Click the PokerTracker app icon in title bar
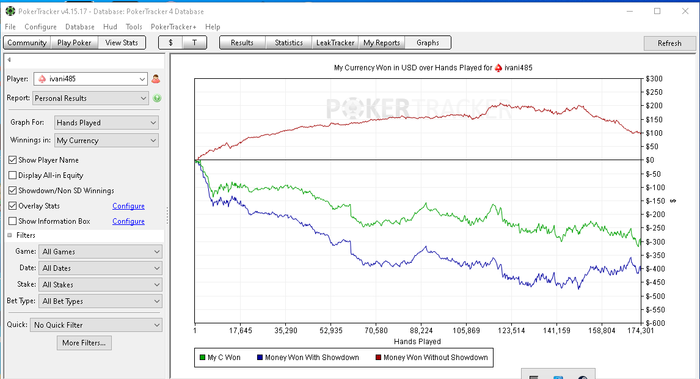The width and height of the screenshot is (700, 379). tap(10, 11)
